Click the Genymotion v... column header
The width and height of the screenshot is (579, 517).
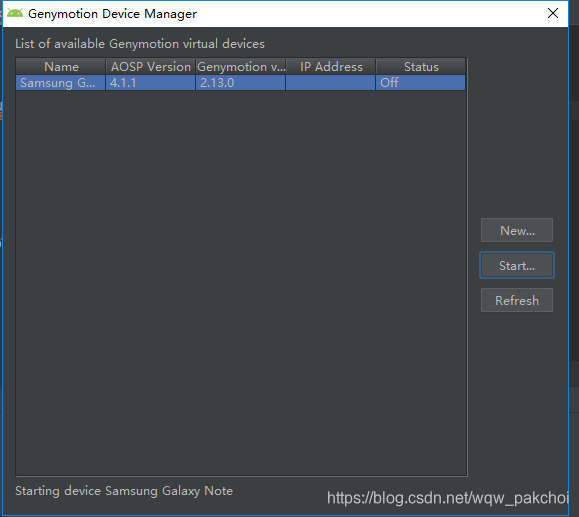(241, 67)
